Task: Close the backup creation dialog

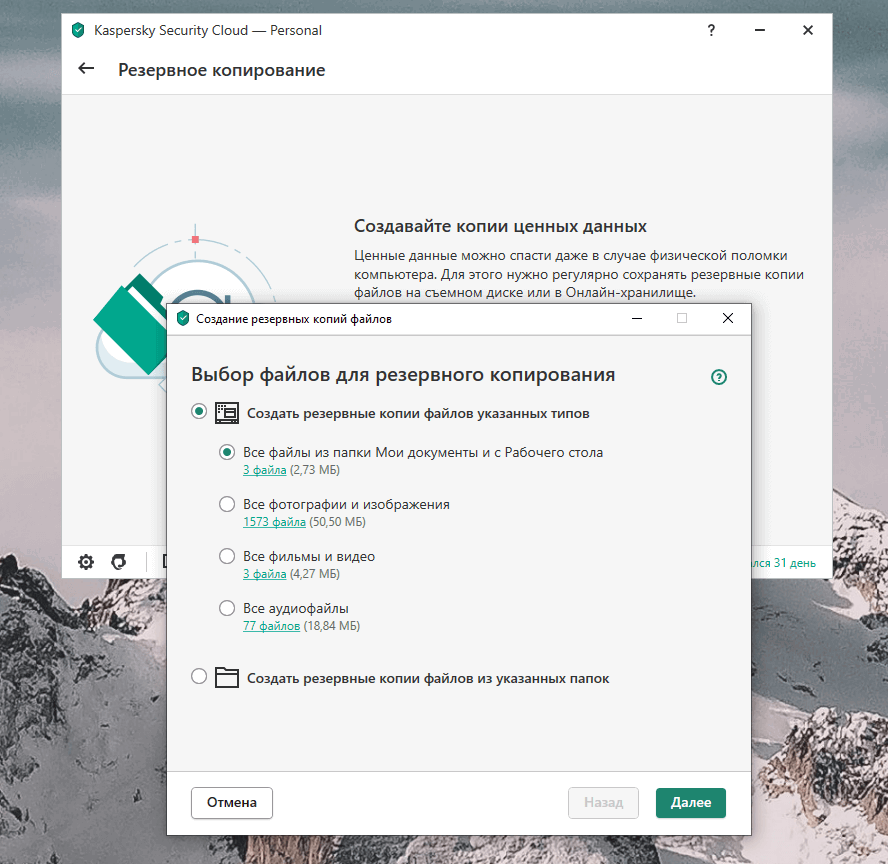Action: click(x=728, y=319)
